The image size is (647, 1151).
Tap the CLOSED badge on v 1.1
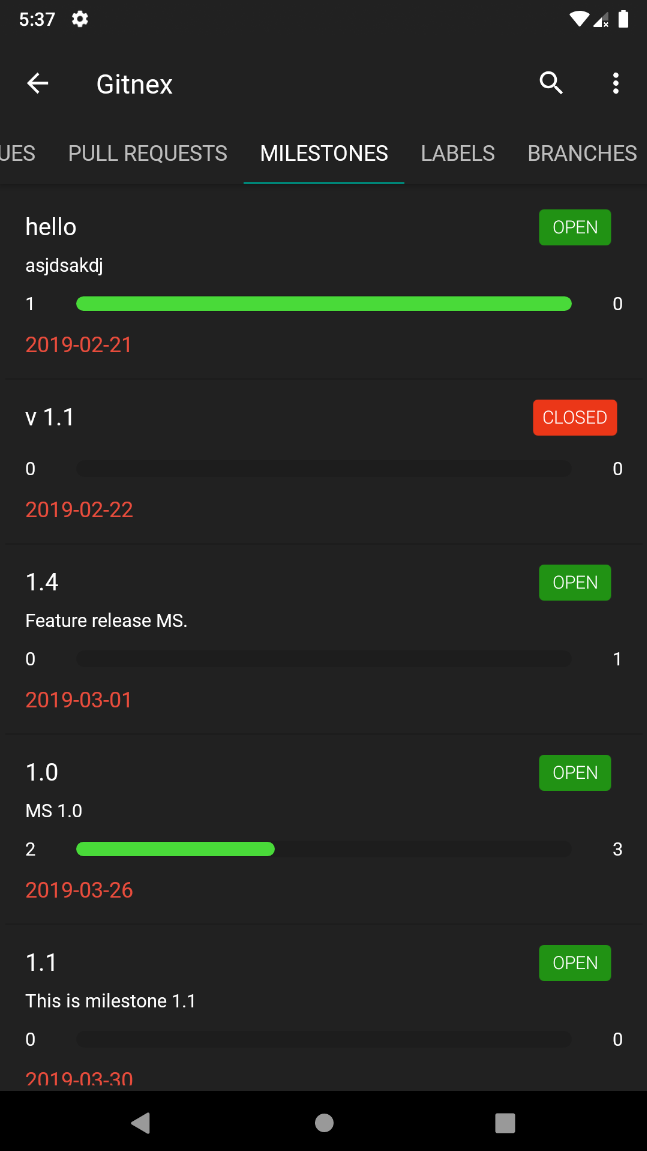pyautogui.click(x=575, y=417)
